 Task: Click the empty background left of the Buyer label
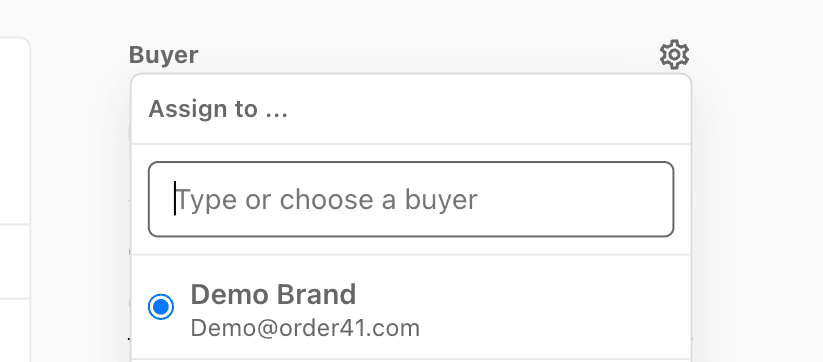pos(79,55)
